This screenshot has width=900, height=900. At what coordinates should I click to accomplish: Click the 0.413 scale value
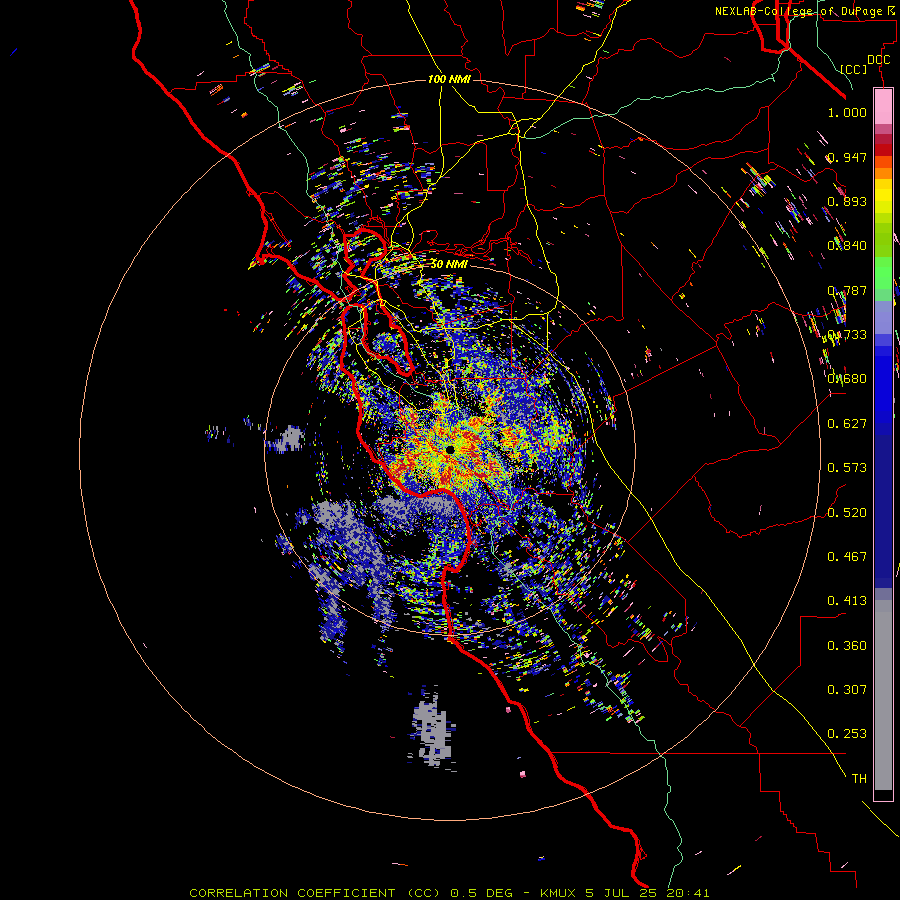847,601
